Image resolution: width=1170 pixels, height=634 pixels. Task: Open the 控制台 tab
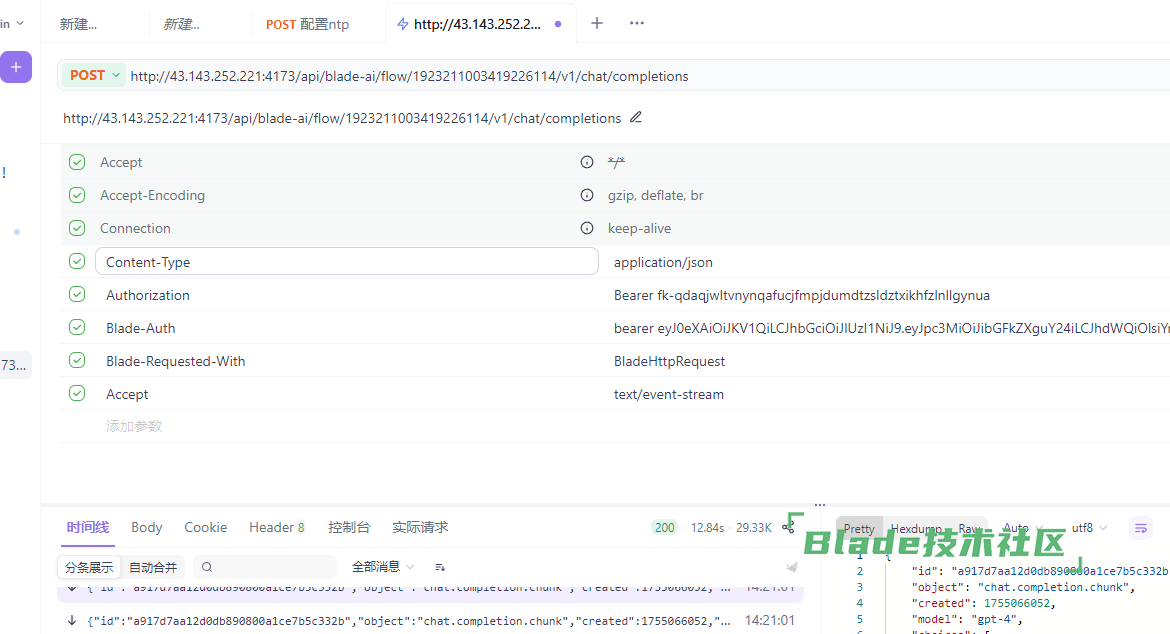(348, 527)
